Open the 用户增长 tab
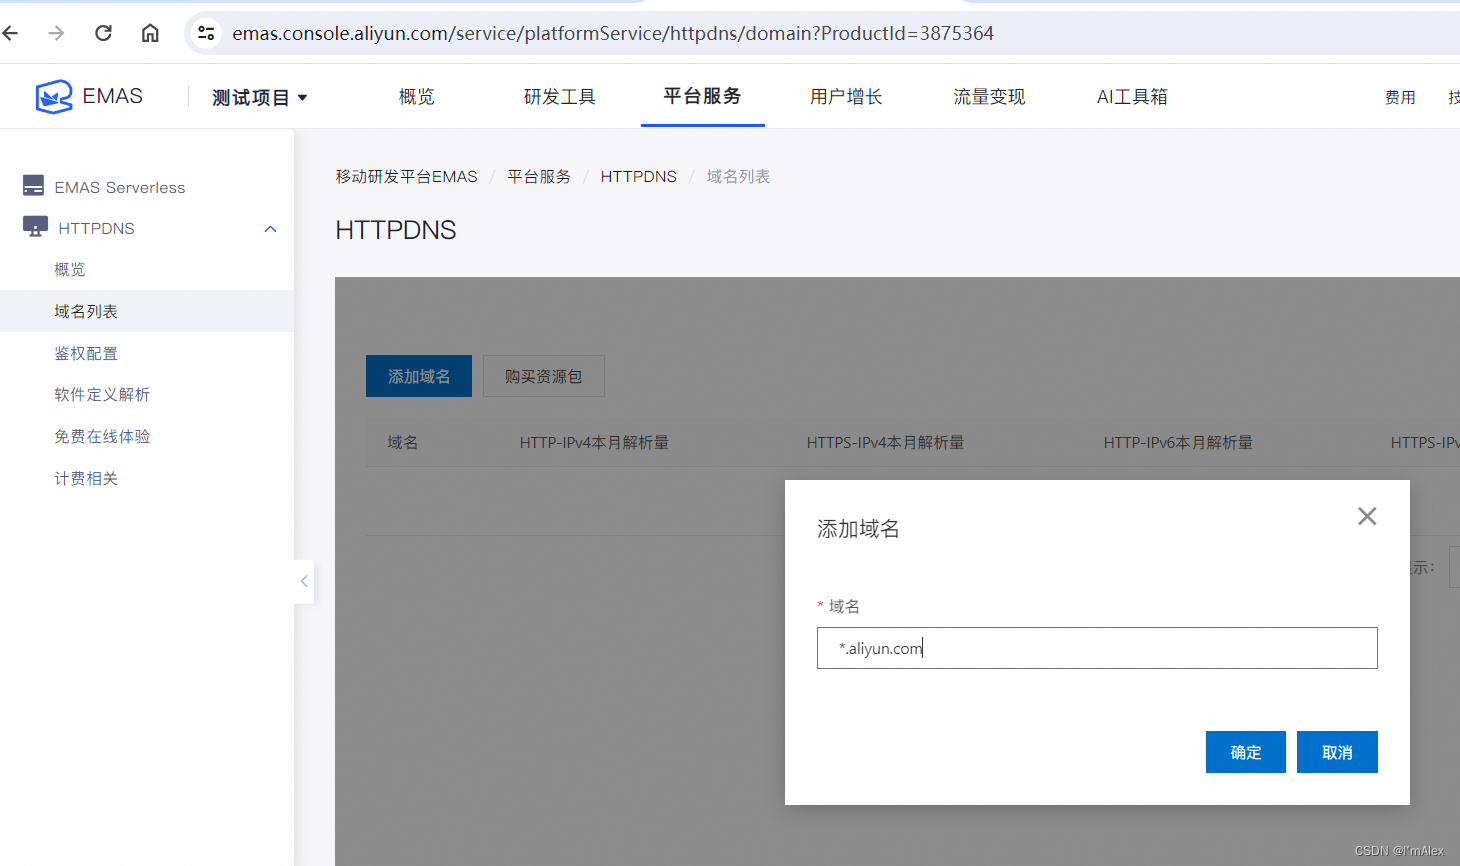This screenshot has height=866, width=1460. [x=846, y=97]
